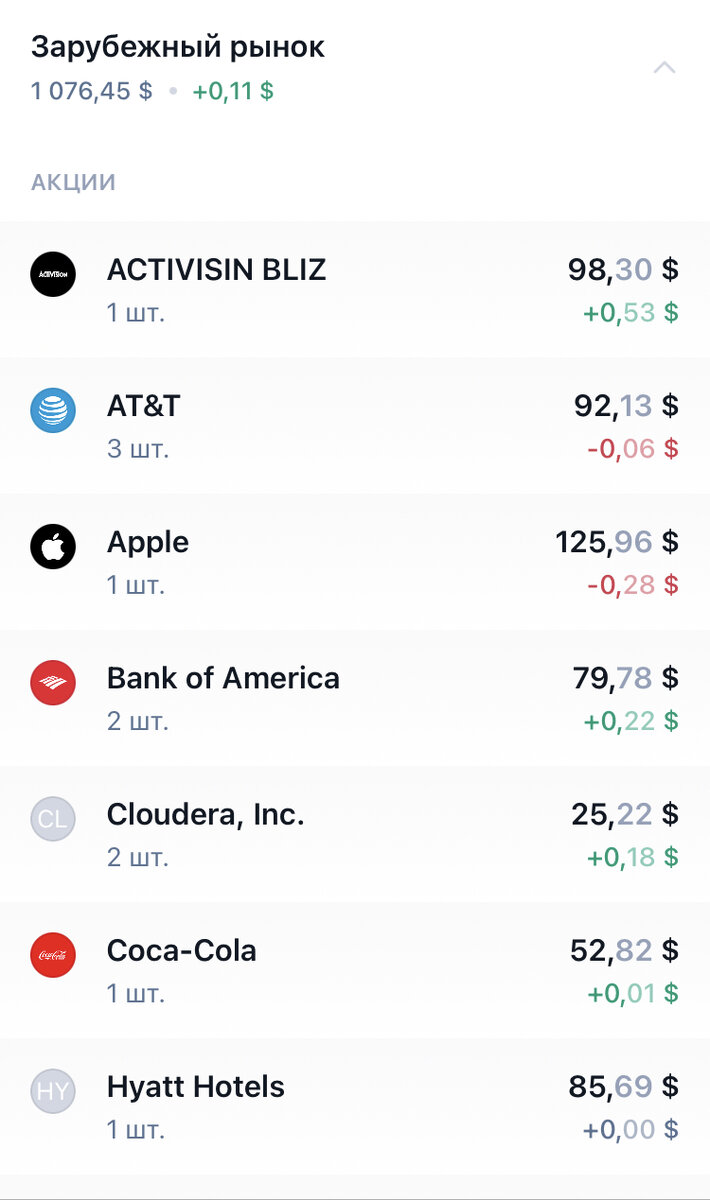The image size is (710, 1200).
Task: Collapse the Зарубежный рынок section chevron
Action: point(664,68)
